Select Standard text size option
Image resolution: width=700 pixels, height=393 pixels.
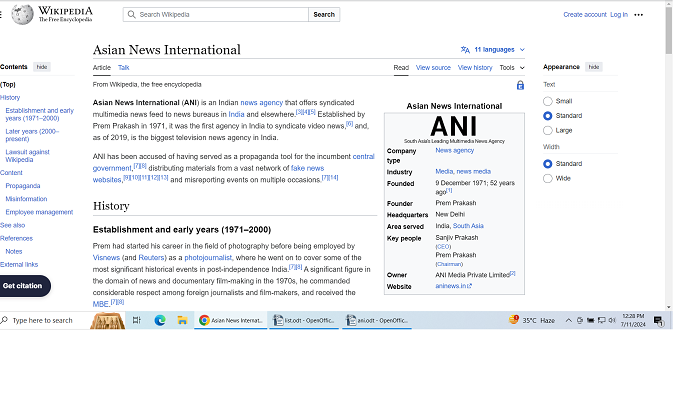tap(548, 116)
